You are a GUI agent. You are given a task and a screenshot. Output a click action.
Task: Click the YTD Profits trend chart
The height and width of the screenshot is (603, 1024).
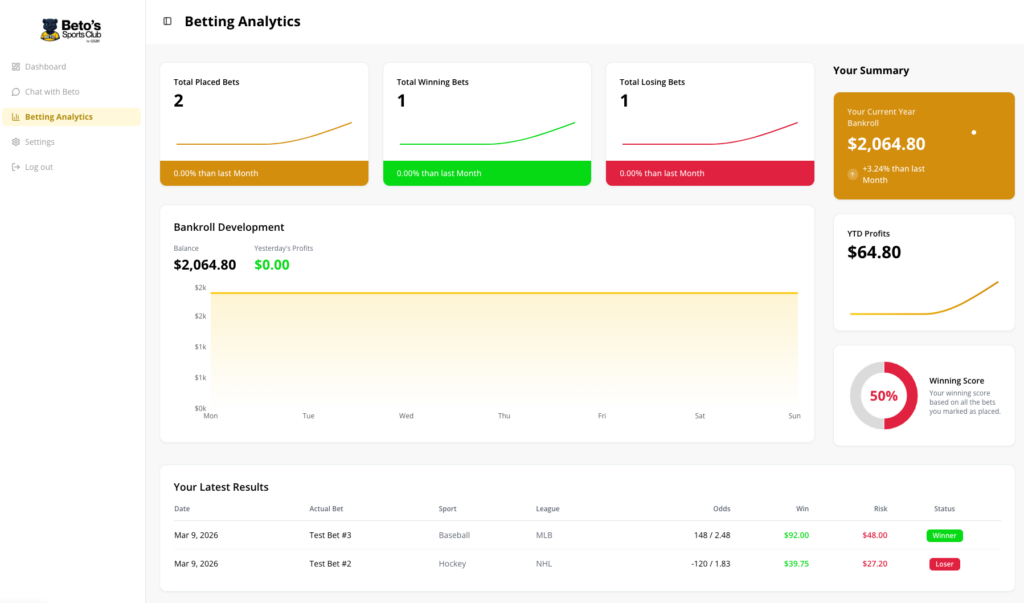pos(923,299)
